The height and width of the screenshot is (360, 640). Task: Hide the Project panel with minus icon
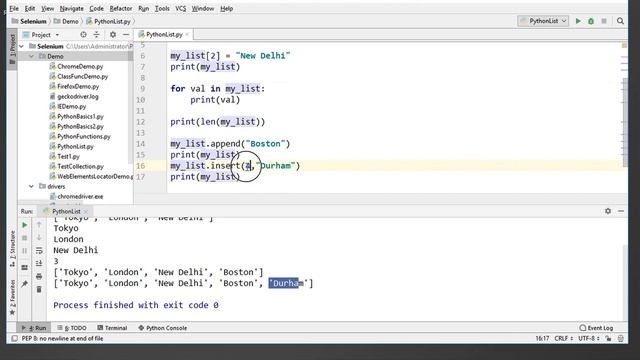[x=126, y=35]
